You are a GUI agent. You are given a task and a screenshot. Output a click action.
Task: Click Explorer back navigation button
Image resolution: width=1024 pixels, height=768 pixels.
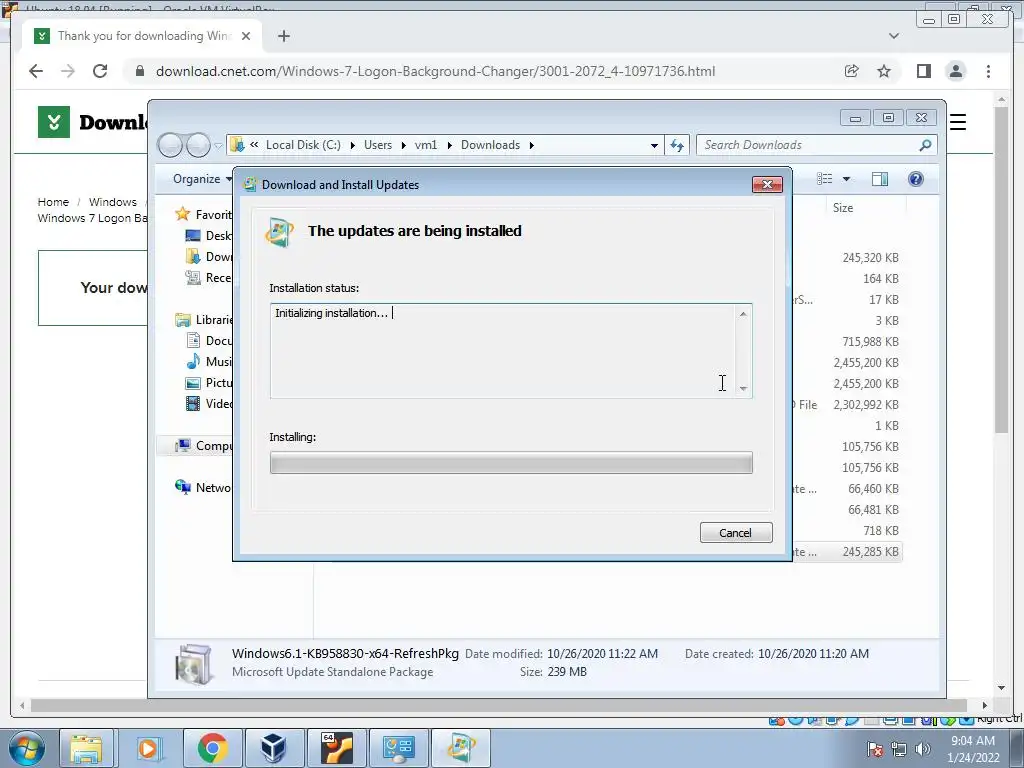tap(170, 145)
